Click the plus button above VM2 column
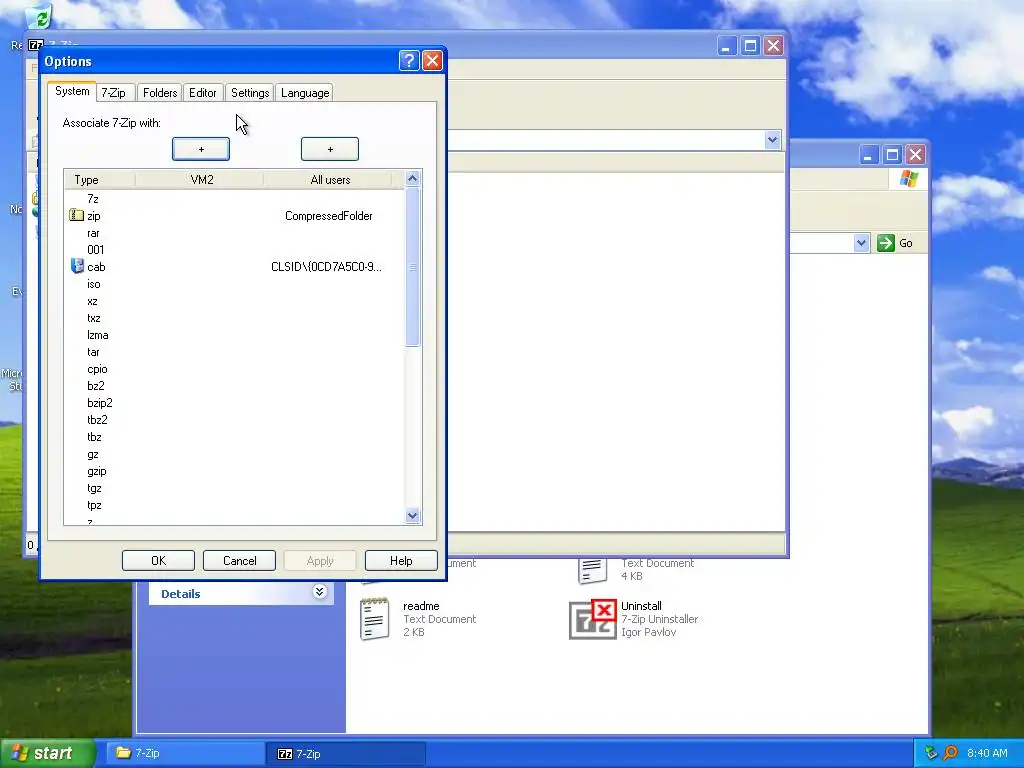1024x768 pixels. click(200, 149)
